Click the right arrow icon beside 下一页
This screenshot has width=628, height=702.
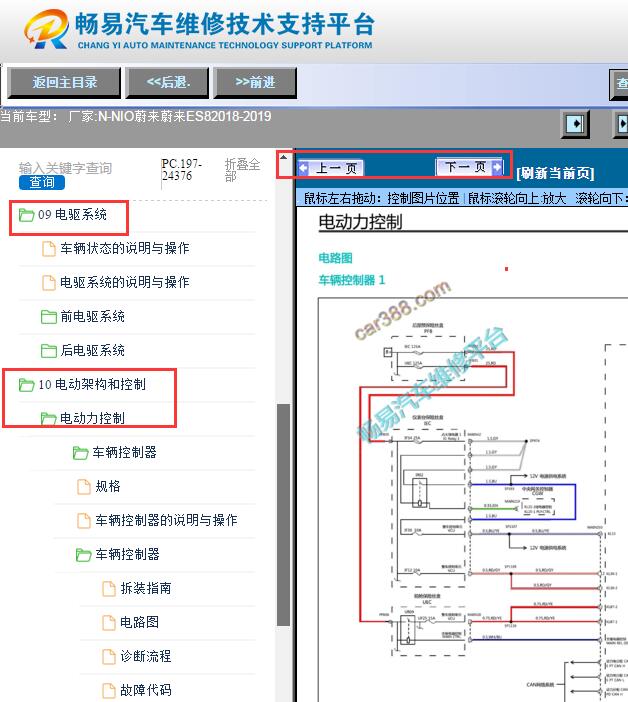click(x=497, y=167)
